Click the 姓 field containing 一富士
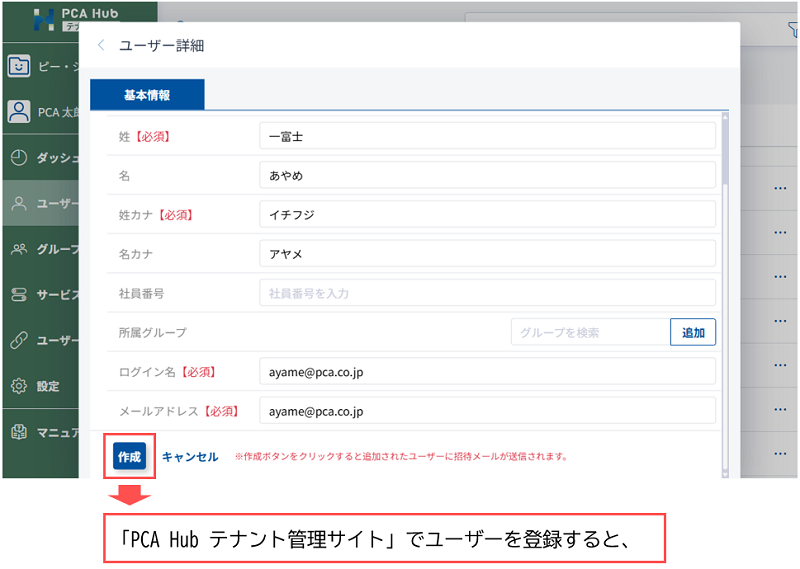This screenshot has width=800, height=569. [487, 136]
